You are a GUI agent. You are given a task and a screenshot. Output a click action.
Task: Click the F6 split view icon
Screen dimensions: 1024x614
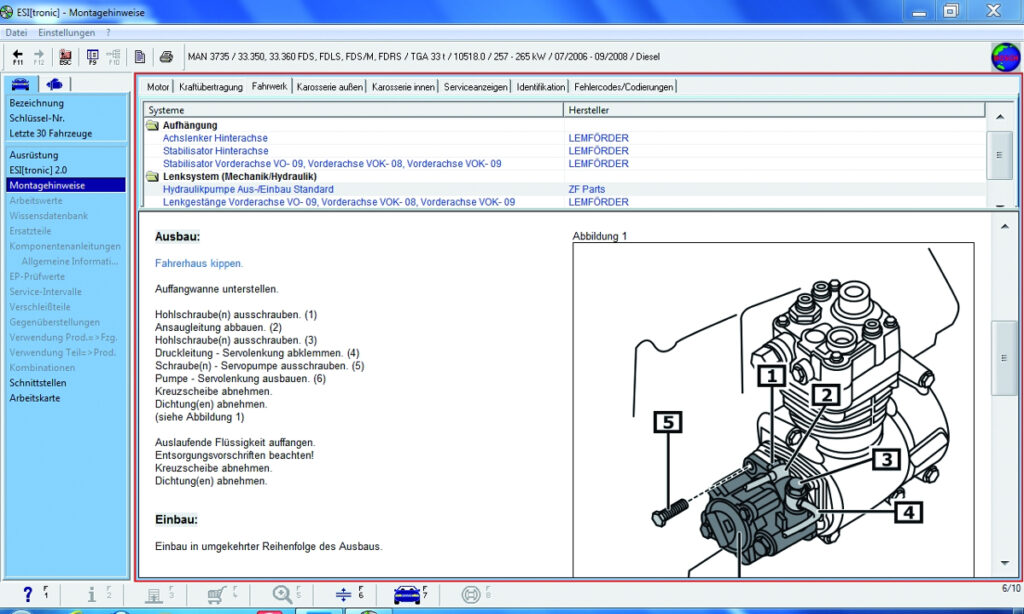[x=343, y=594]
